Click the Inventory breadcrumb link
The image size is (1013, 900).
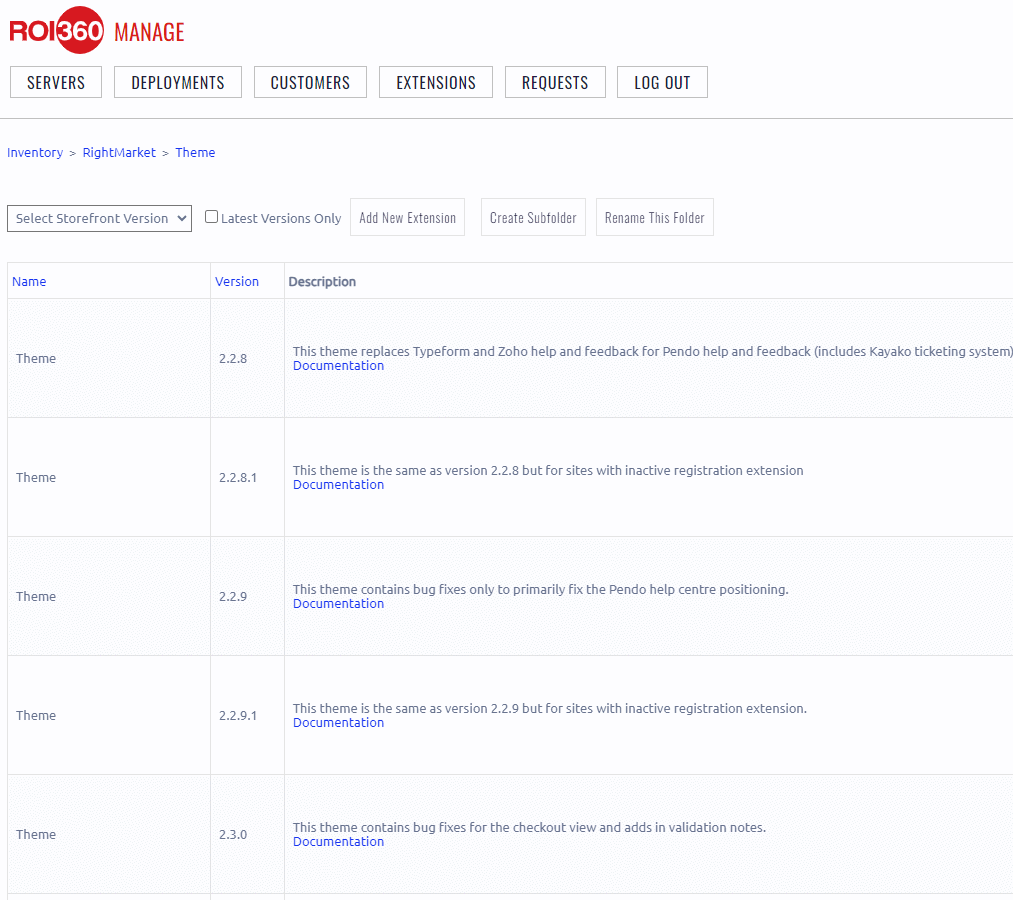click(x=35, y=153)
